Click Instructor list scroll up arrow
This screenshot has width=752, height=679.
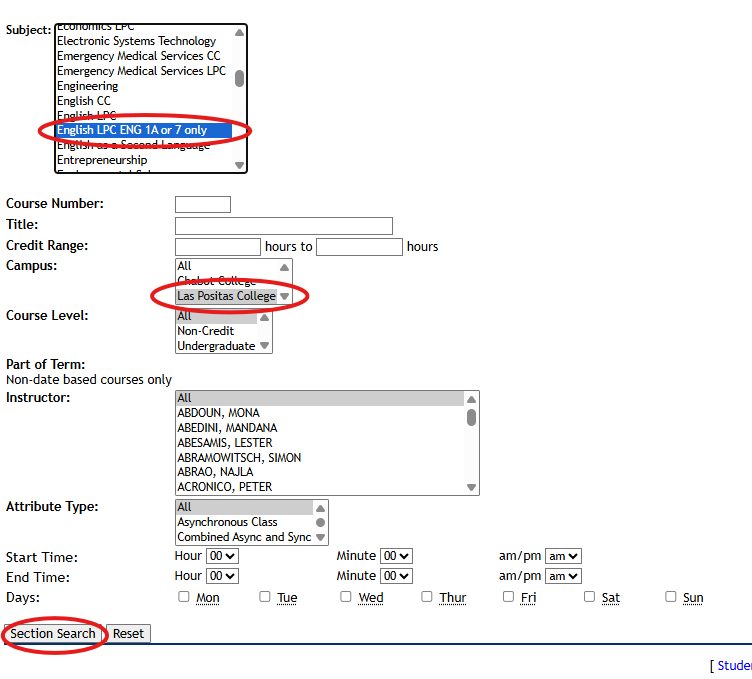[x=472, y=398]
